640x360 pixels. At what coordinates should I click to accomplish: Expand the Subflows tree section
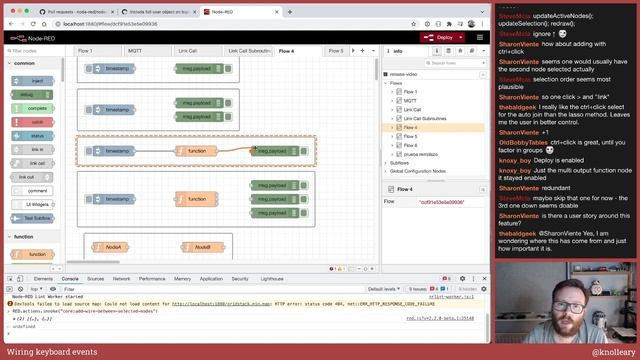point(386,163)
